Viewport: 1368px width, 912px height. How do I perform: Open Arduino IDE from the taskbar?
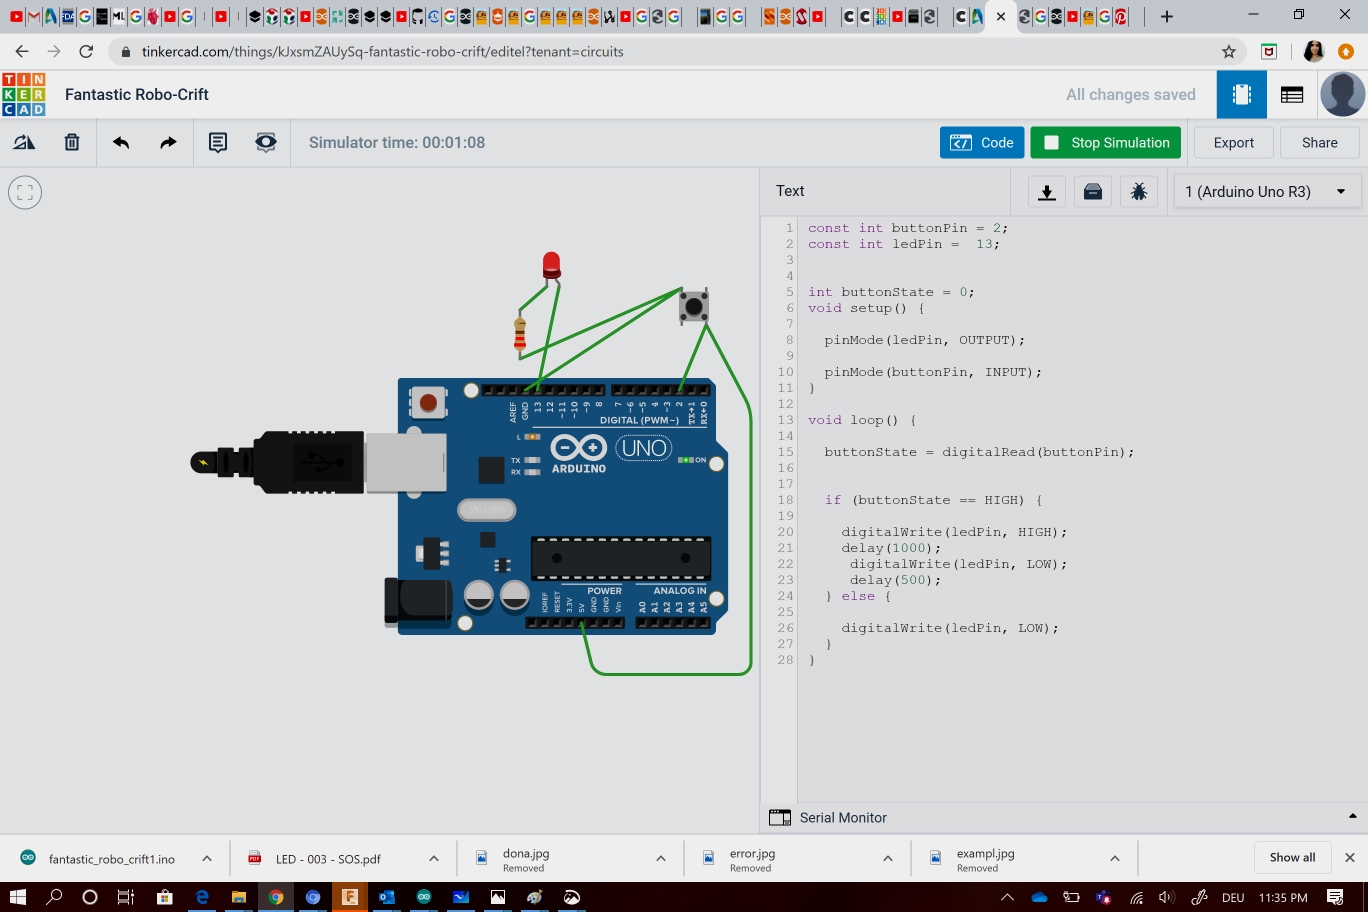click(x=424, y=897)
